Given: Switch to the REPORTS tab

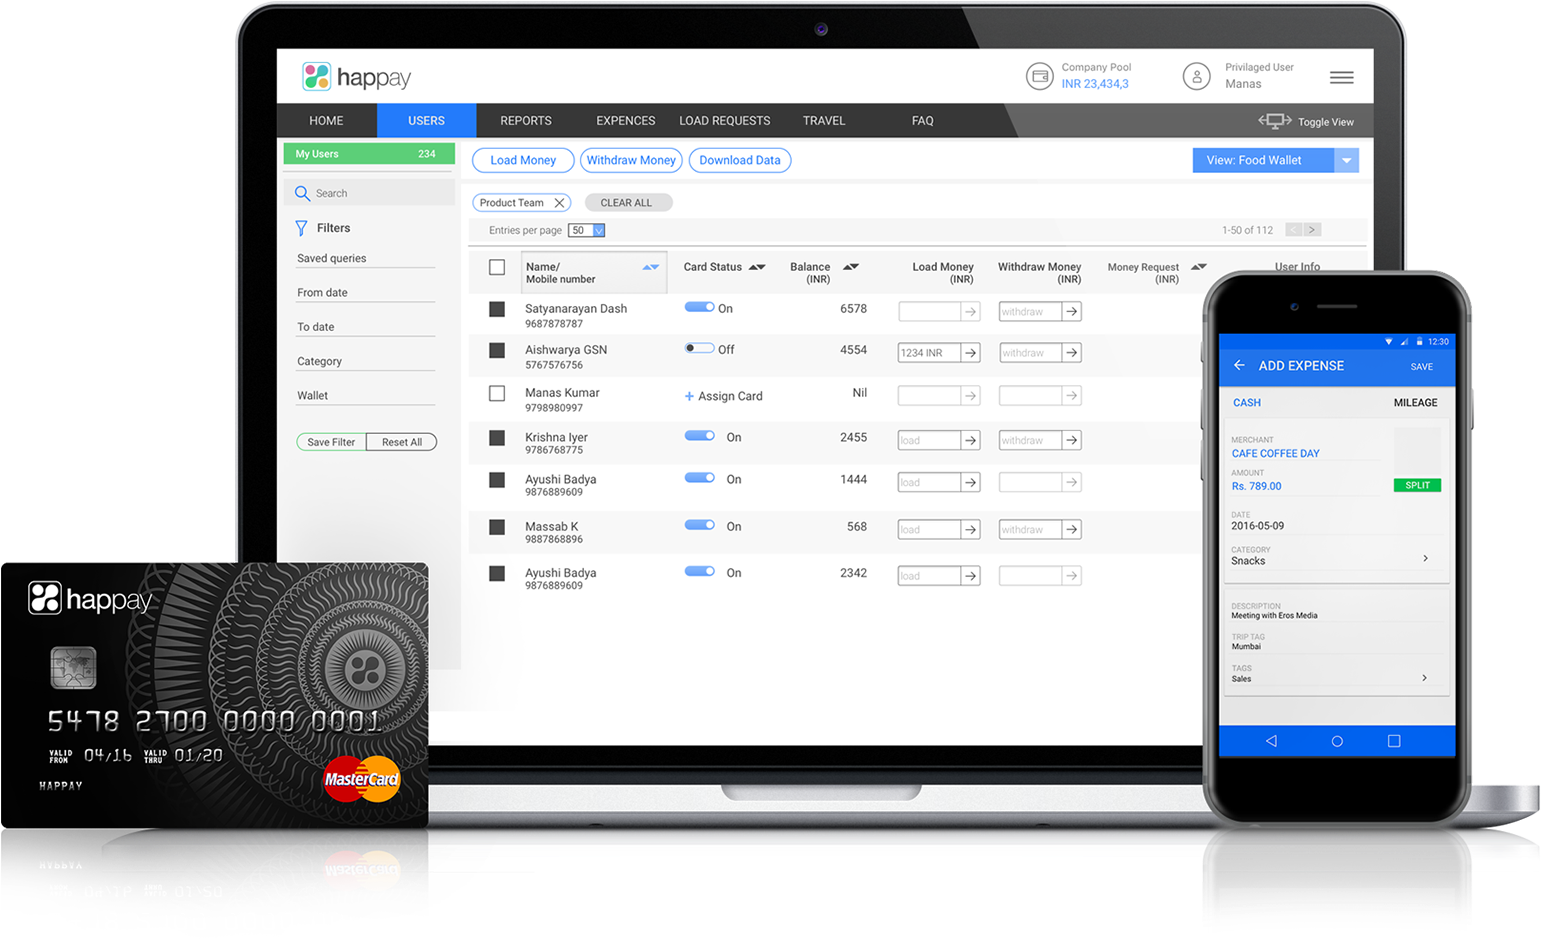Looking at the screenshot, I should (525, 120).
